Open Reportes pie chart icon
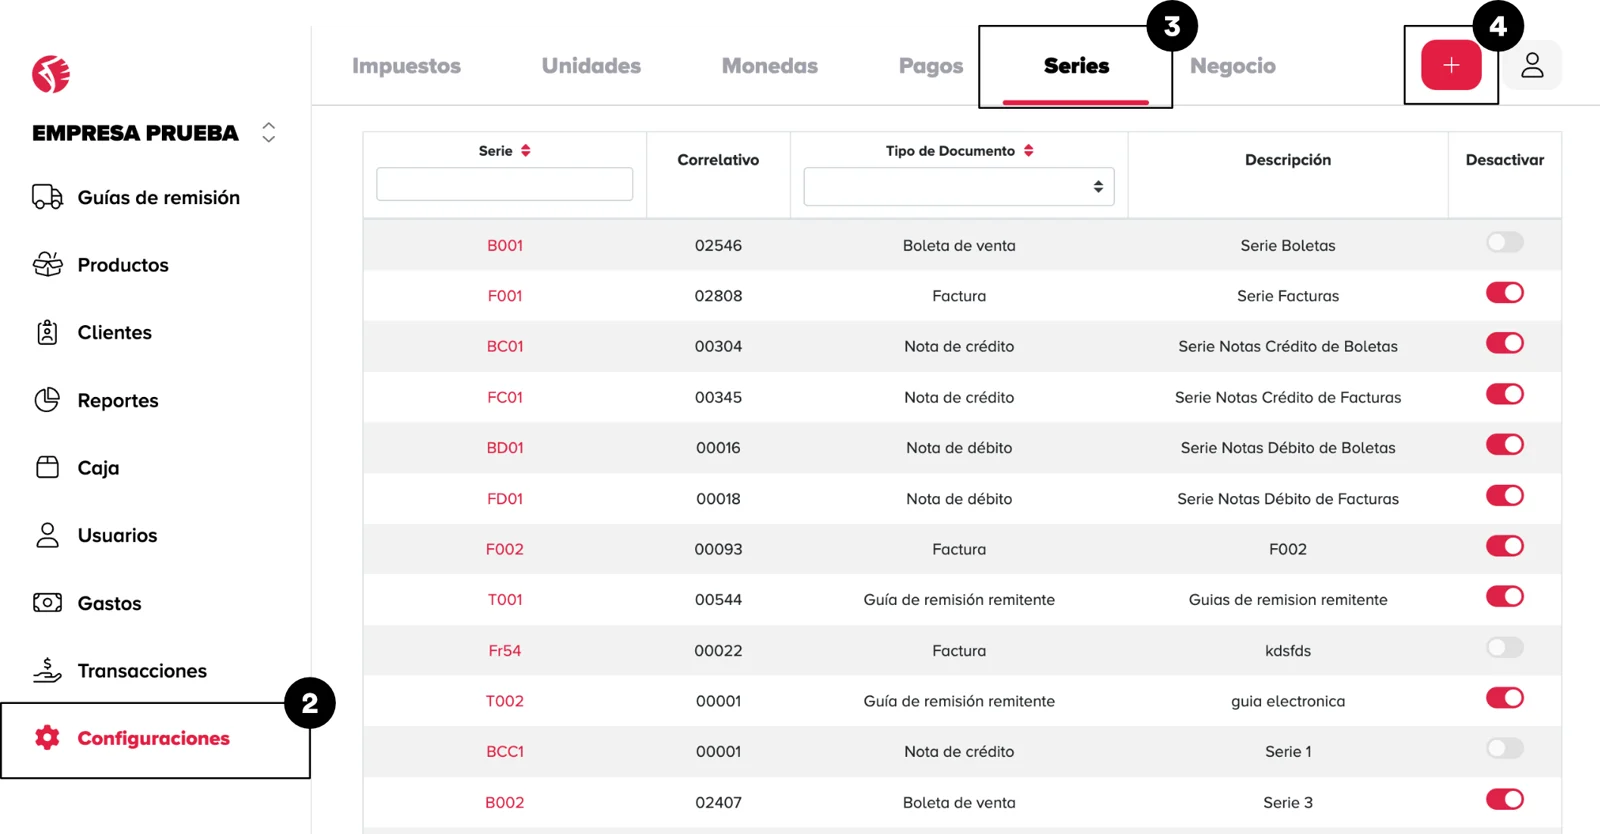The image size is (1600, 834). [x=47, y=400]
